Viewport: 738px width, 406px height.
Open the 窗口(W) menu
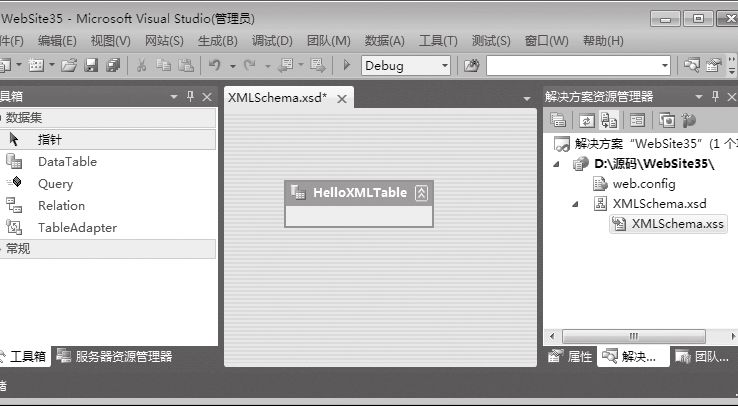(546, 41)
